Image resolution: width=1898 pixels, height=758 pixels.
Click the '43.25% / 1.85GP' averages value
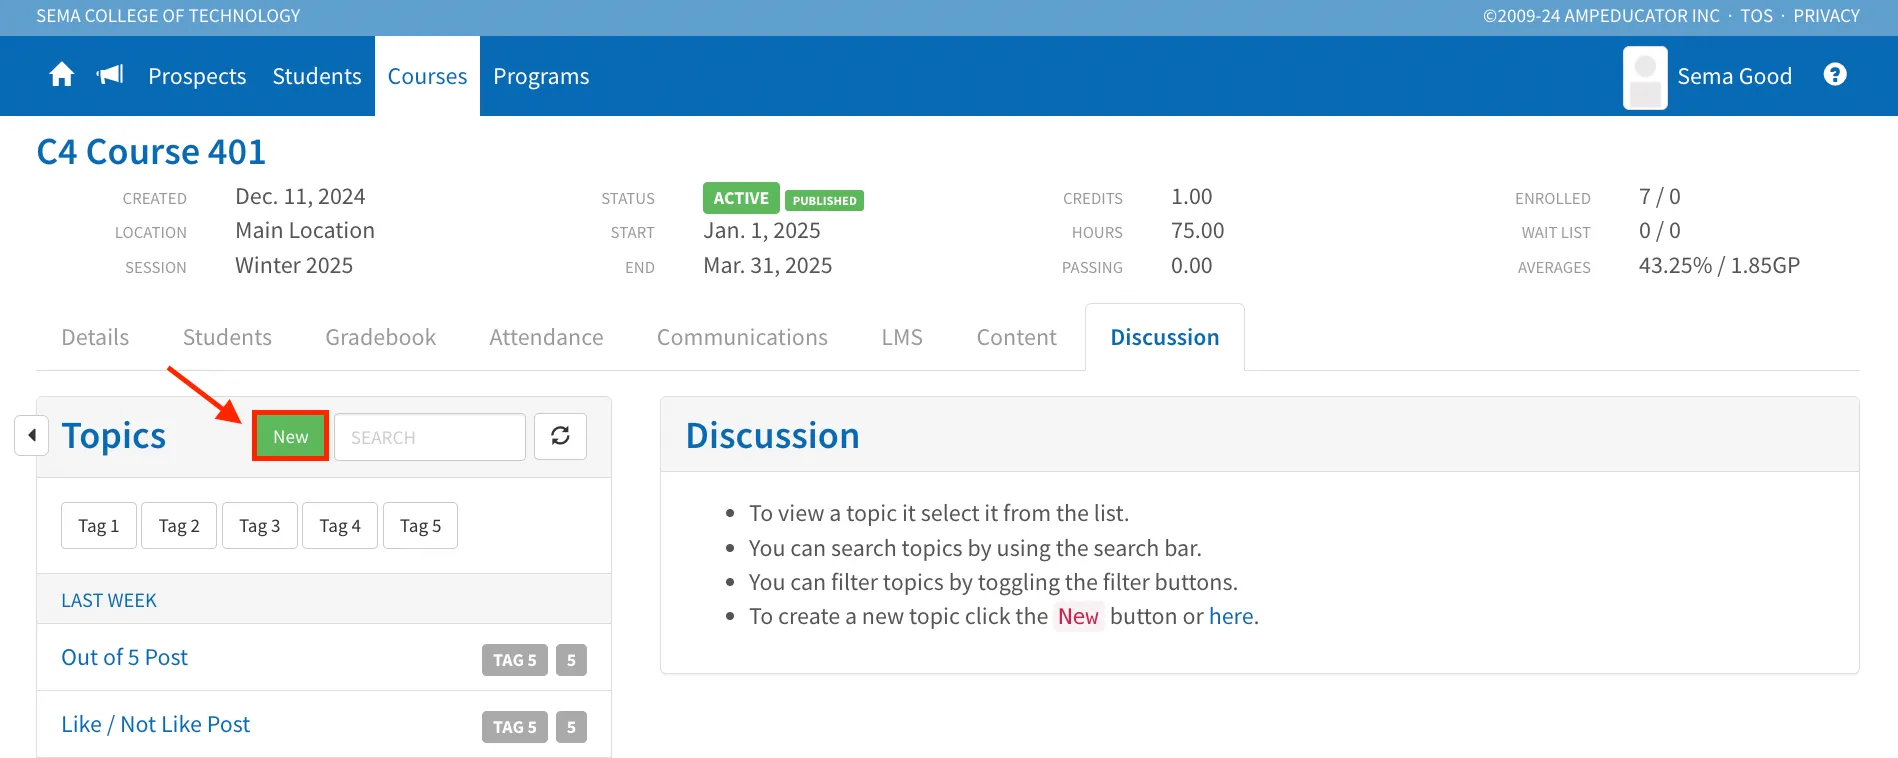[x=1719, y=265]
